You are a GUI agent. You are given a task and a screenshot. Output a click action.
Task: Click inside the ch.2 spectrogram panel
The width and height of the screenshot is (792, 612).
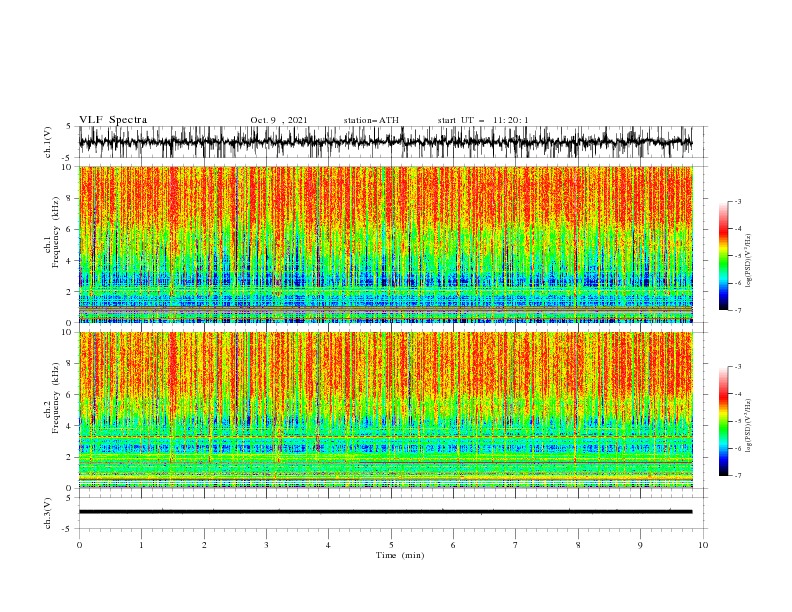[385, 410]
